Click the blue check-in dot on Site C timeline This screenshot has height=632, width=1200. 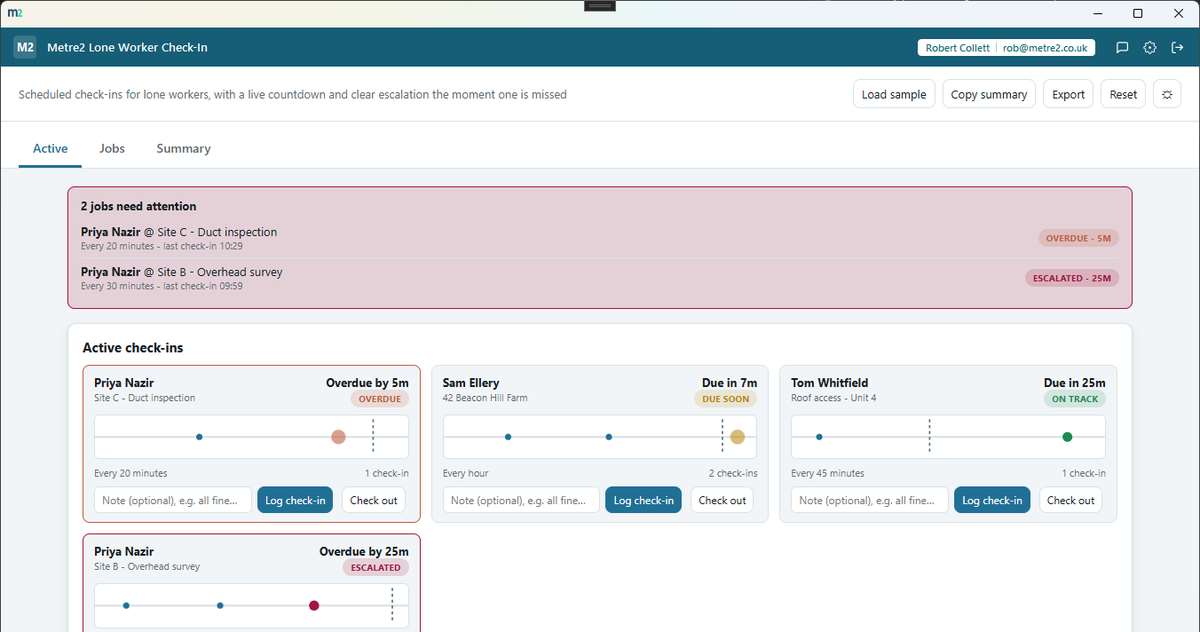pyautogui.click(x=199, y=437)
